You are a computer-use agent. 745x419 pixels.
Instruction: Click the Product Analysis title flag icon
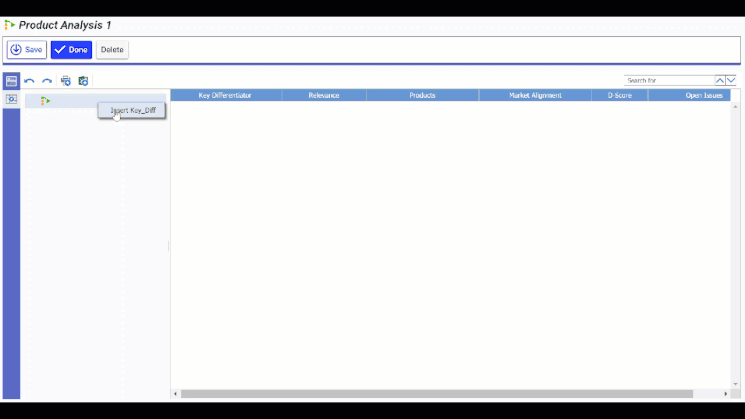10,24
